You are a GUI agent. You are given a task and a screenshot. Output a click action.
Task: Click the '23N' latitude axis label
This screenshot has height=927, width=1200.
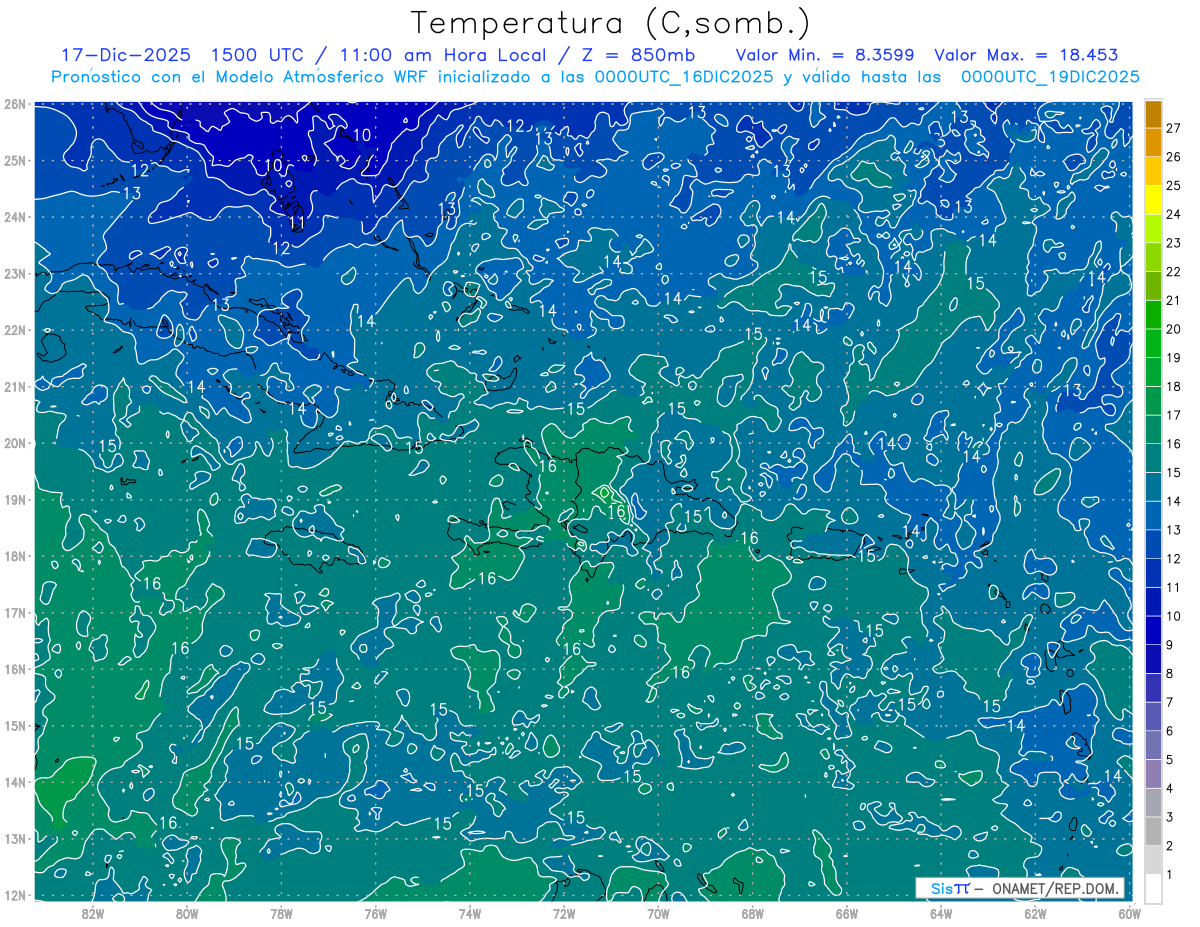coord(14,273)
